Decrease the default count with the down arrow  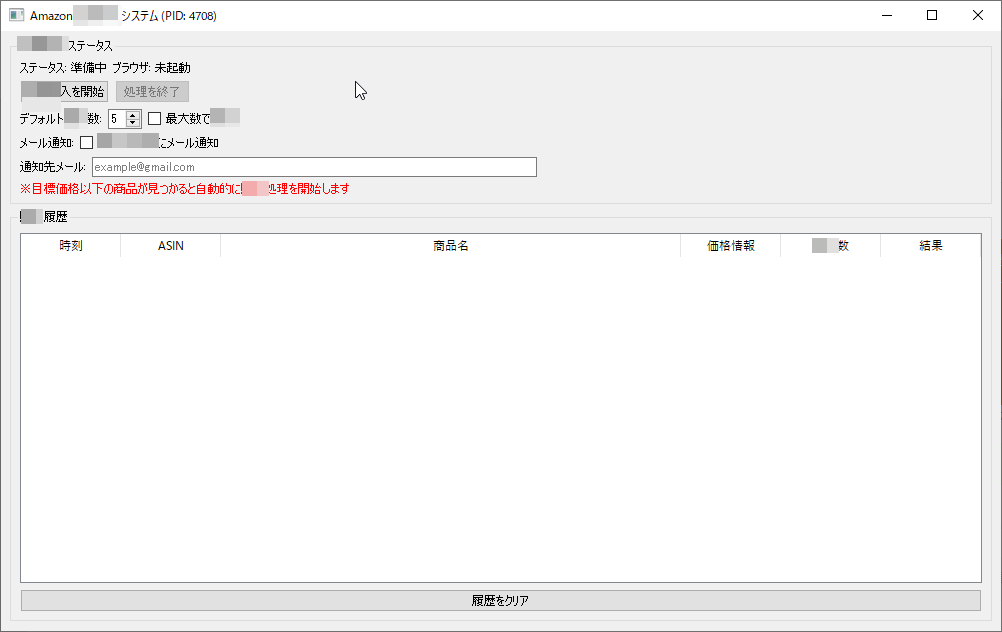133,123
